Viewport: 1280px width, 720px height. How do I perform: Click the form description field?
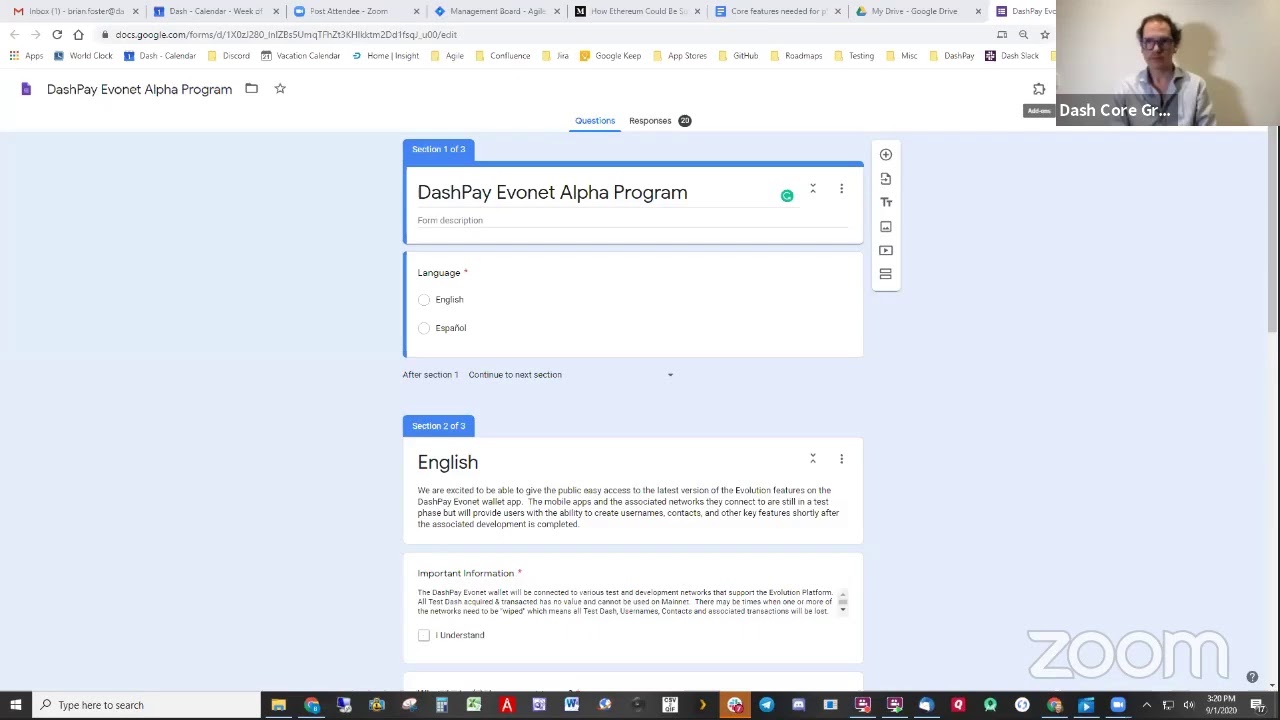632,221
